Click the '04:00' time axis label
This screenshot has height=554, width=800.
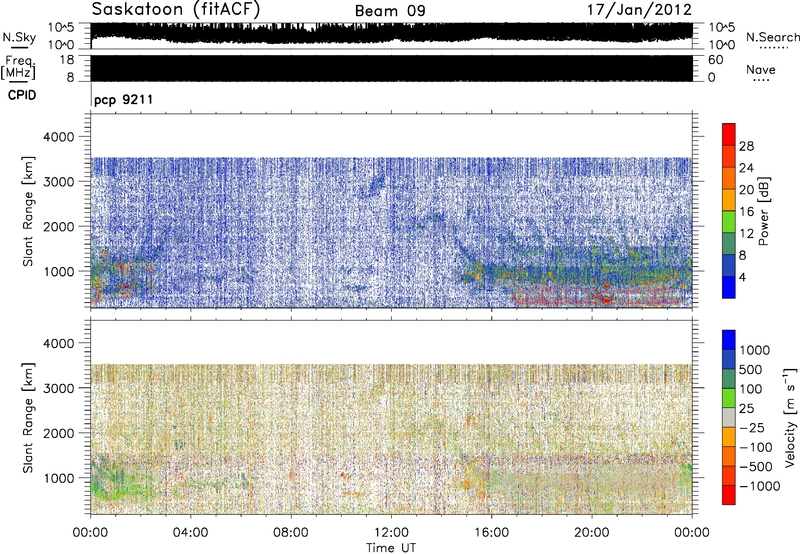[190, 533]
